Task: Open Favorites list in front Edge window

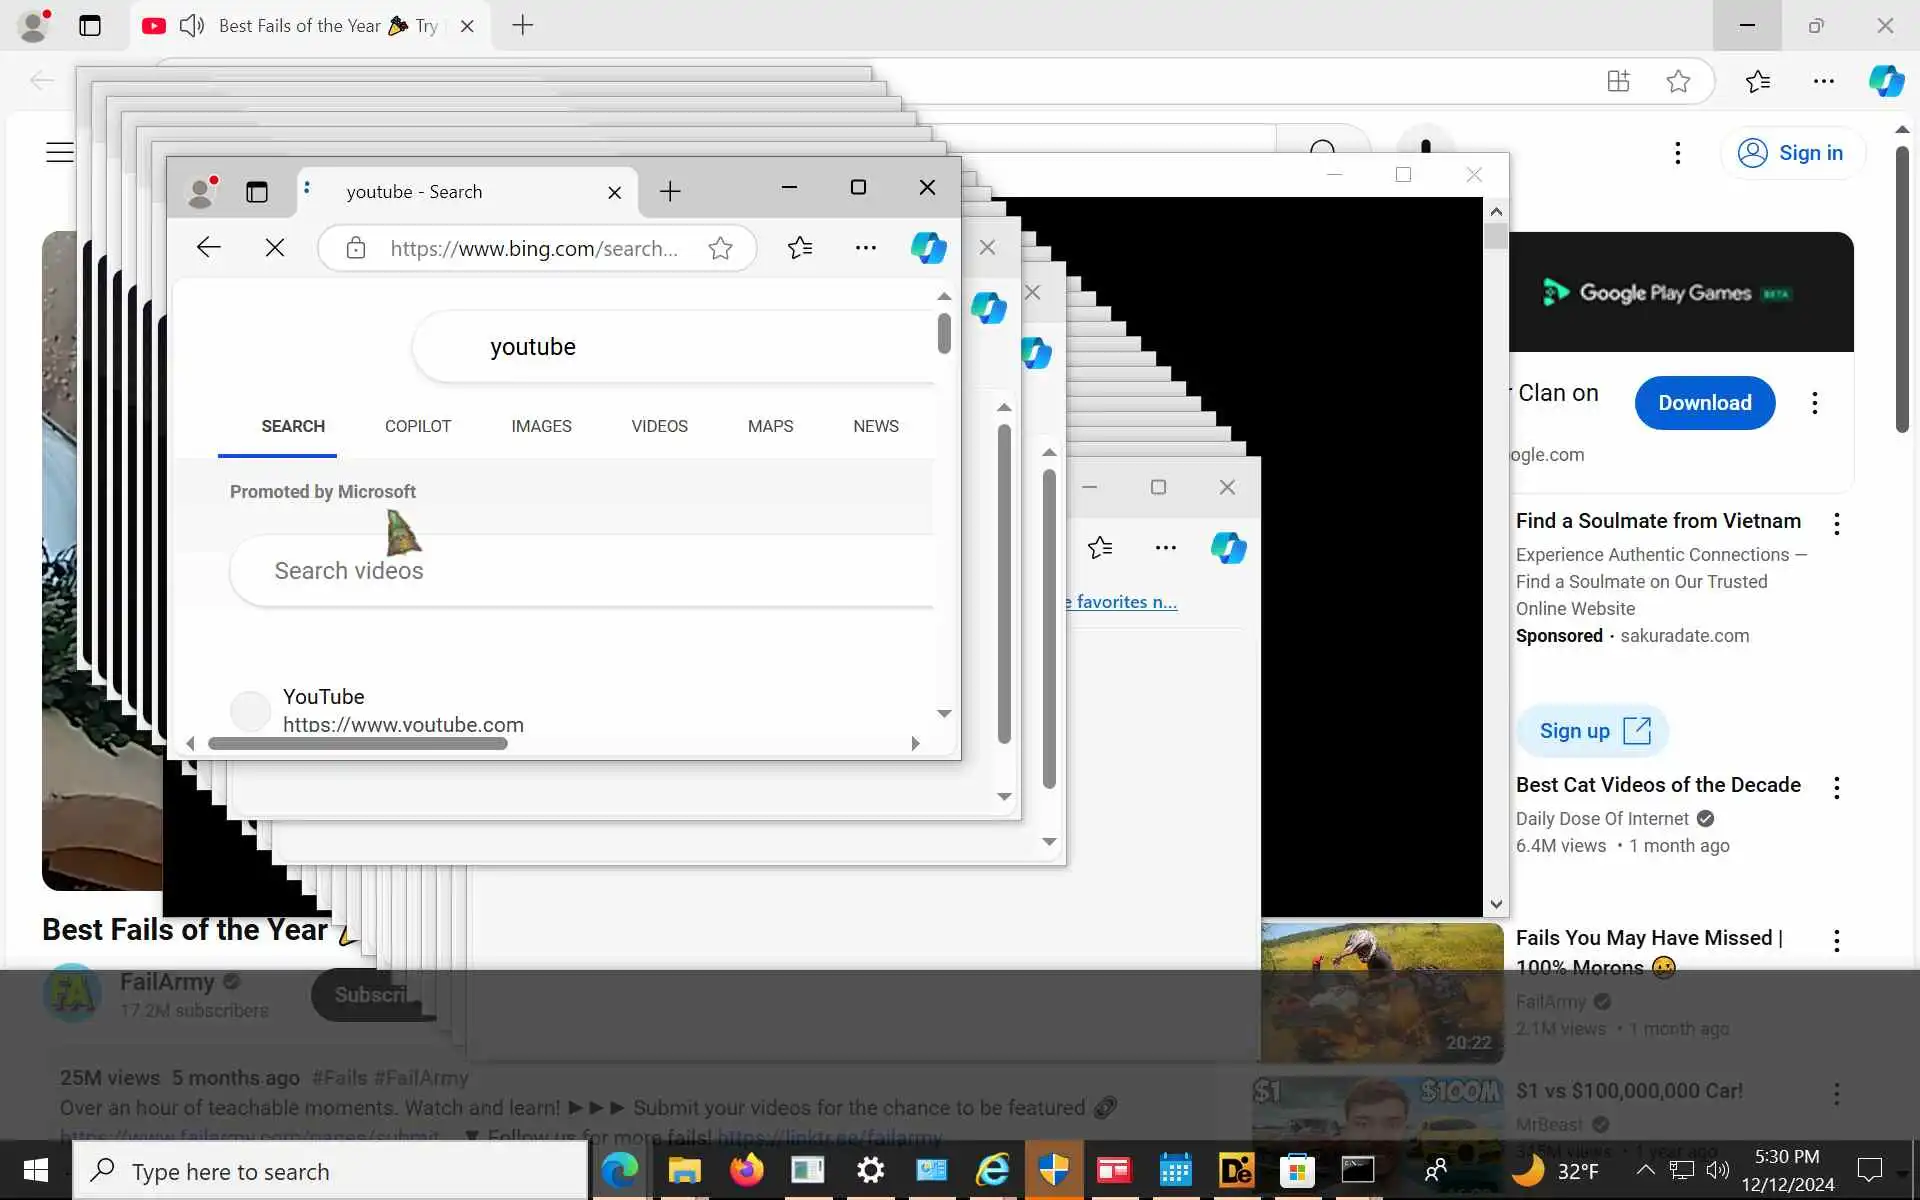Action: (x=799, y=248)
